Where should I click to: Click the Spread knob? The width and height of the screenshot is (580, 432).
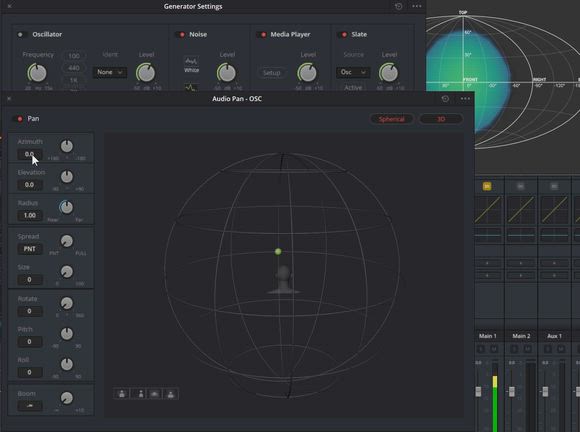[67, 241]
